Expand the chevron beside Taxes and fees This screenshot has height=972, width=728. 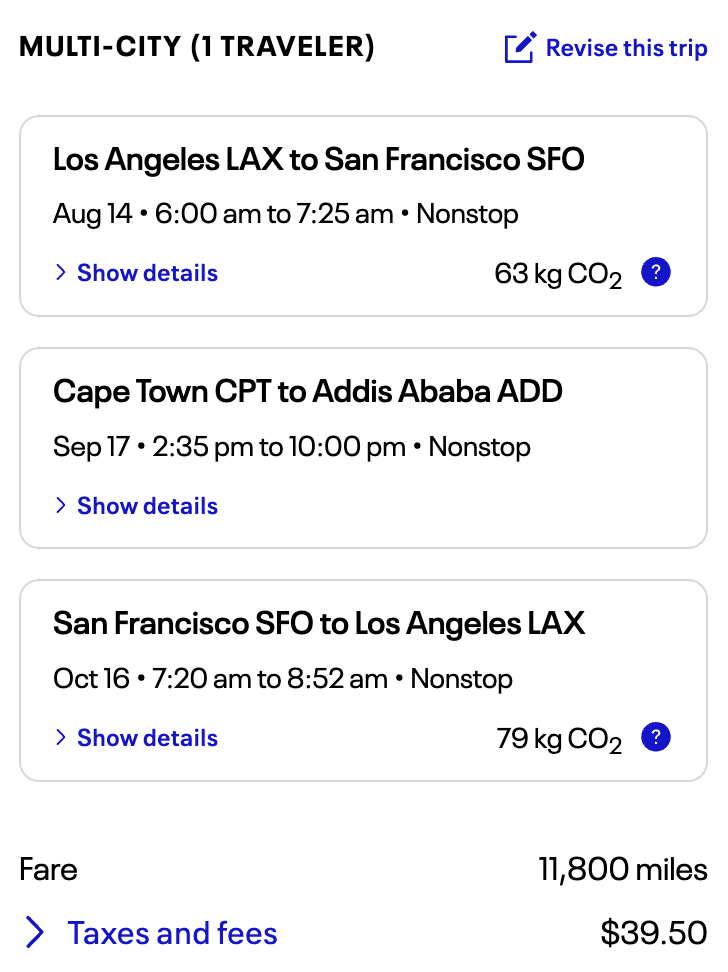pos(35,933)
